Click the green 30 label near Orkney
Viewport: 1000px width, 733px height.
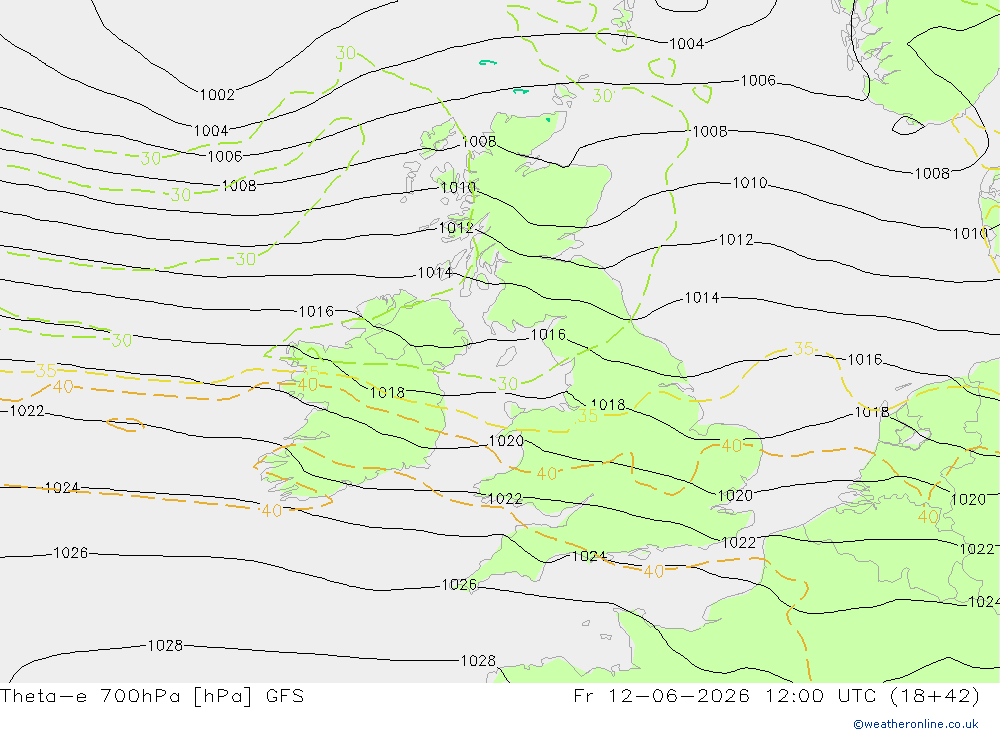tap(603, 96)
